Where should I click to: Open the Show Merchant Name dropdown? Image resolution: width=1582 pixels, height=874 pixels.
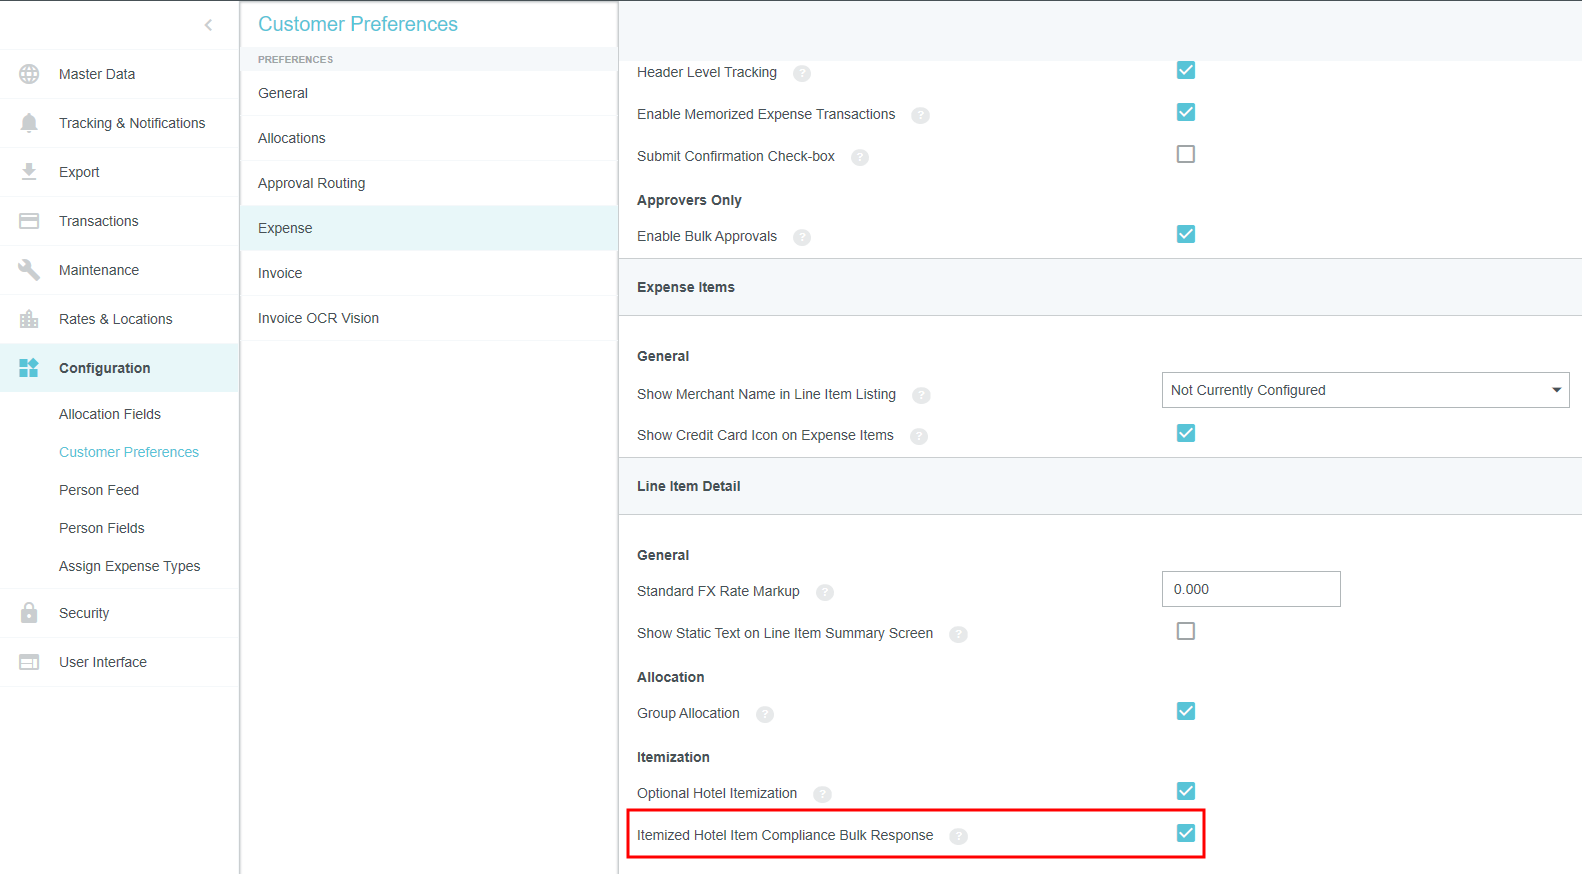point(1365,390)
